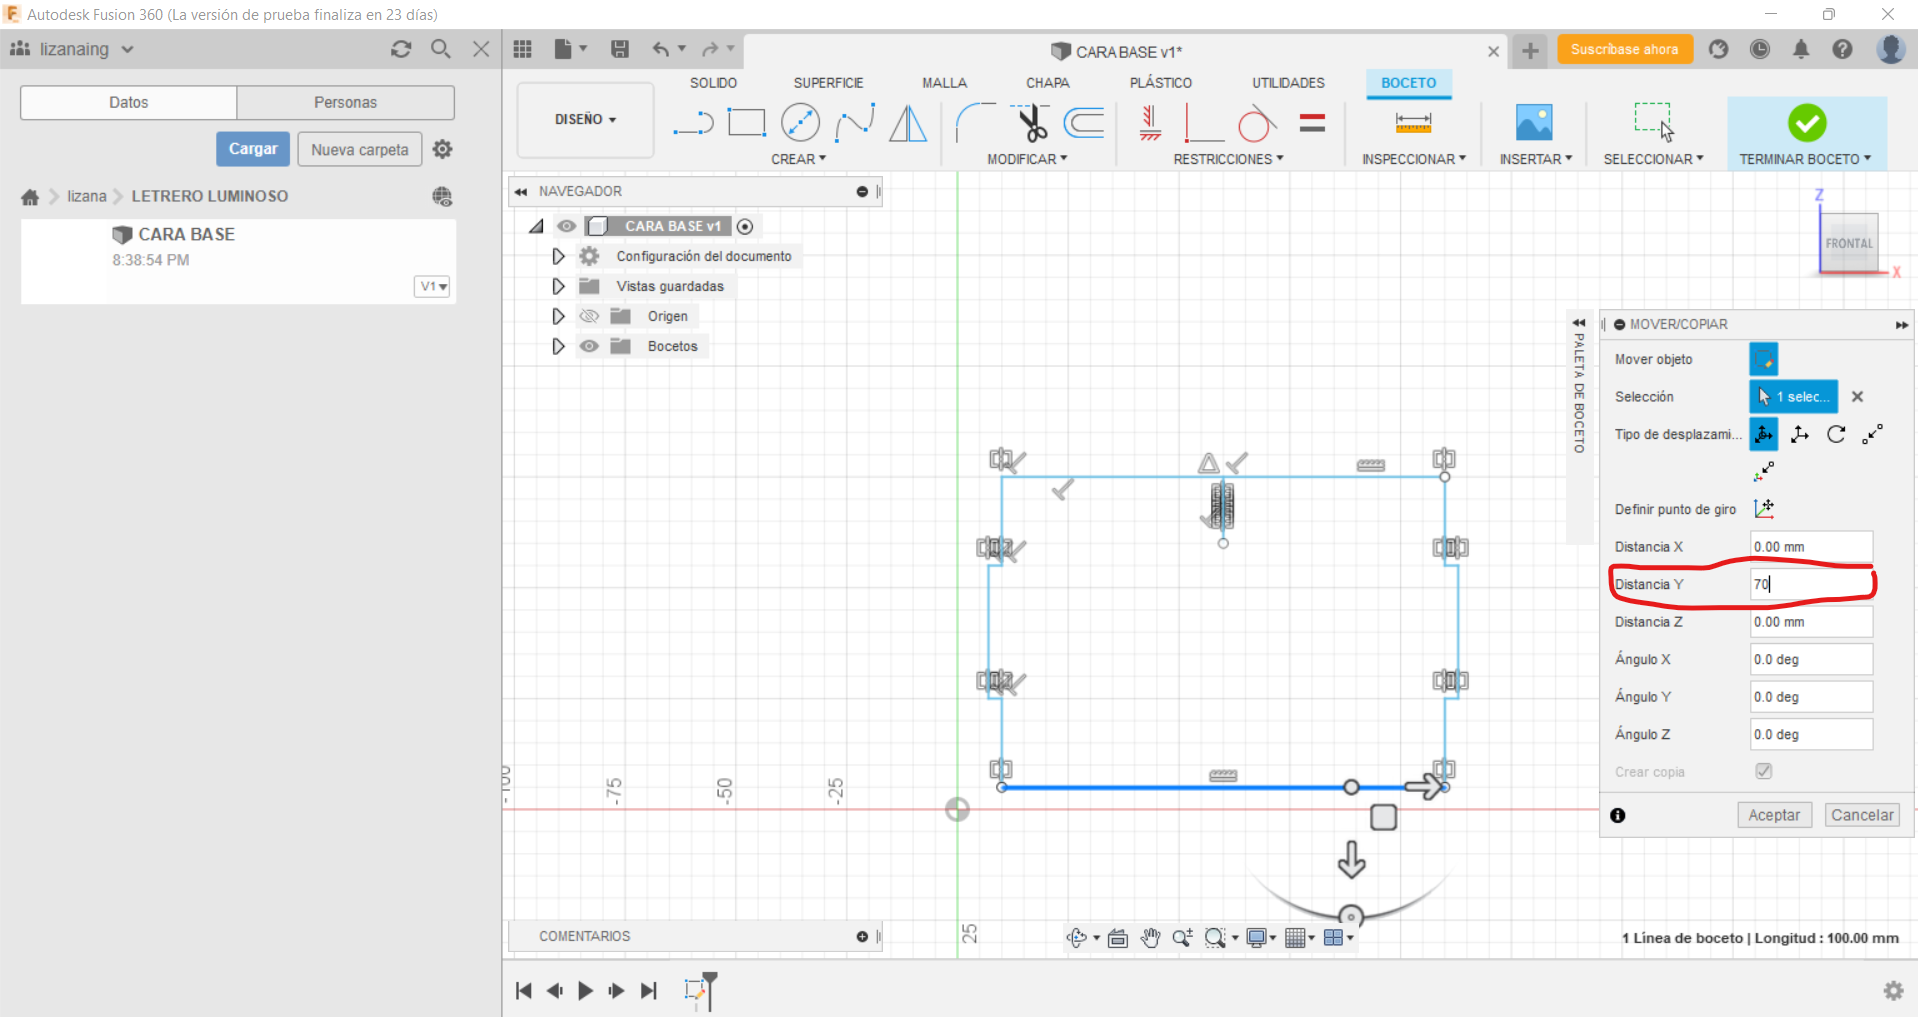Click Cancelar in Mover/Copiar dialog

[1862, 815]
